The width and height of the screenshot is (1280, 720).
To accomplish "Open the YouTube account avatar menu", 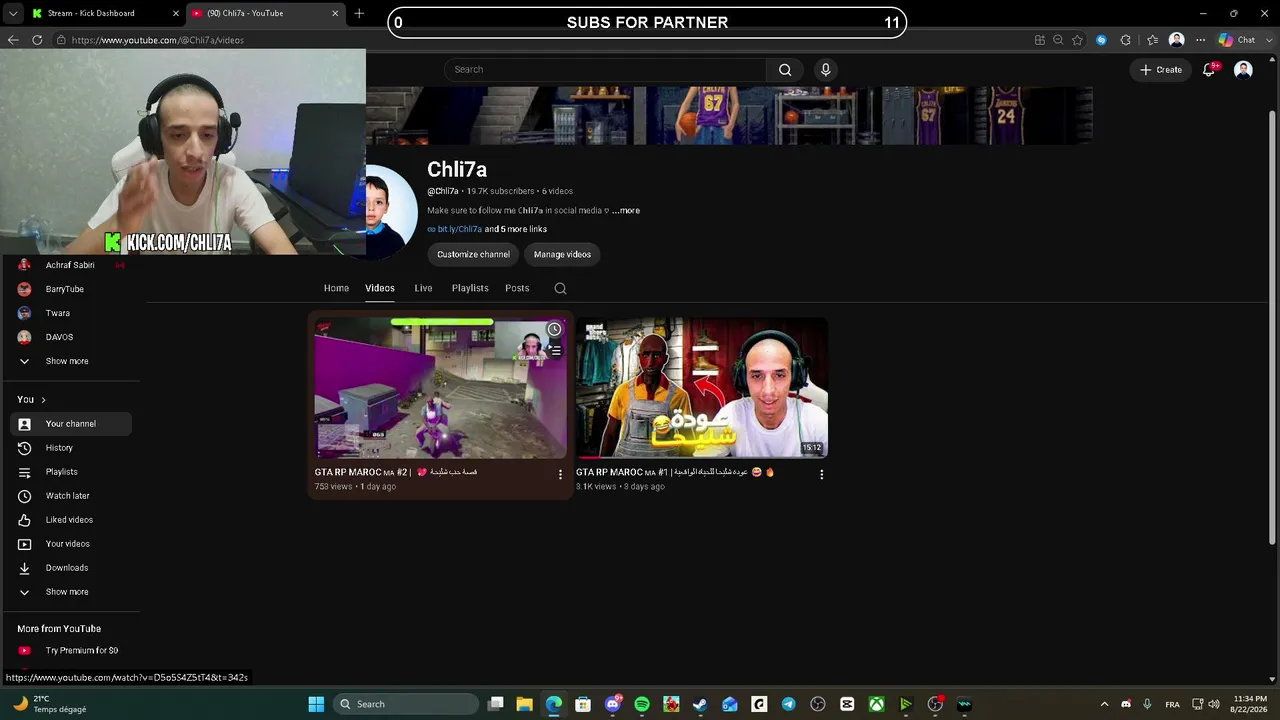I will (x=1243, y=70).
